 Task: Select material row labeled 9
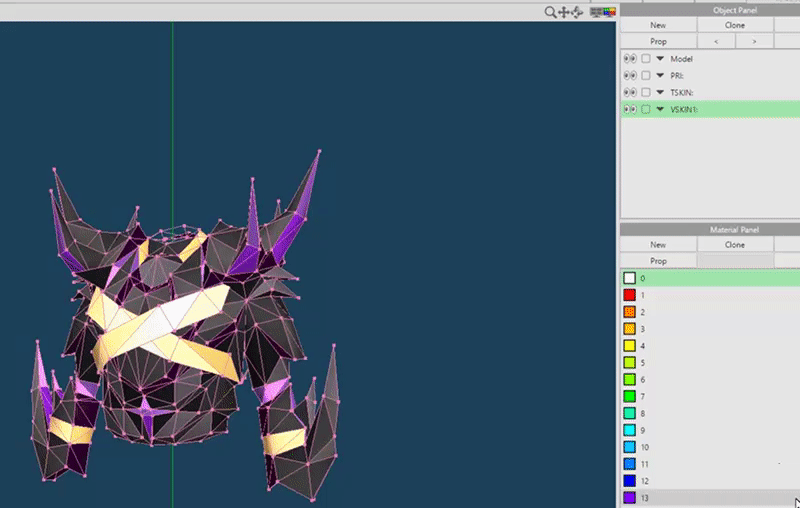710,430
